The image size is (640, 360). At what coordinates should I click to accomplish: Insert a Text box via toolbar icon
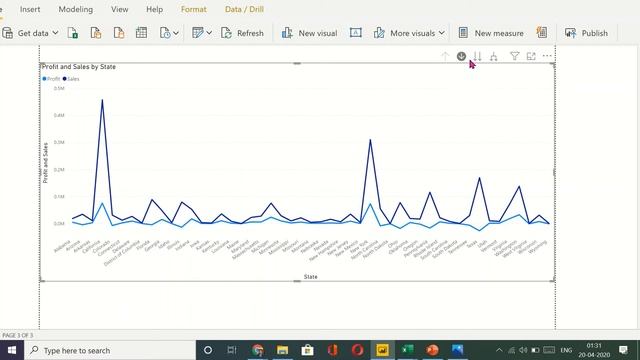(x=356, y=33)
